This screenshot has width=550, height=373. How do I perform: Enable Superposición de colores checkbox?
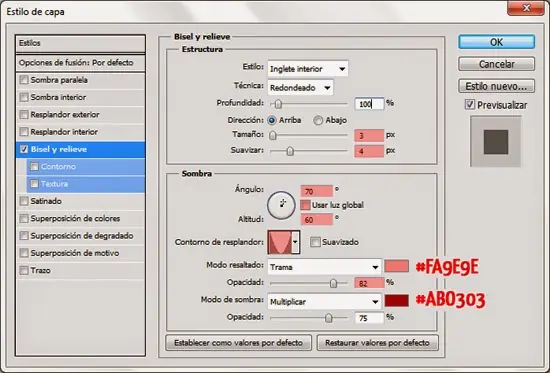point(24,218)
